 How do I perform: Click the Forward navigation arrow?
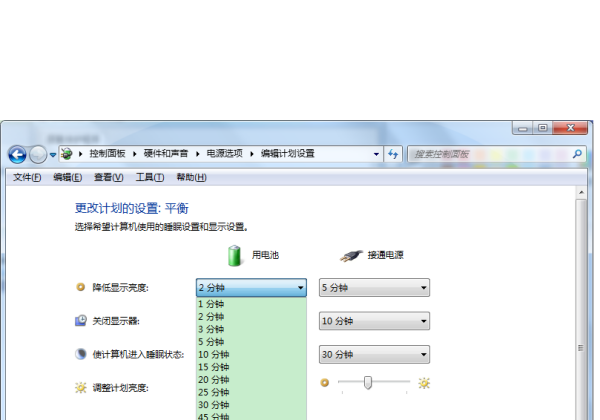(38, 155)
